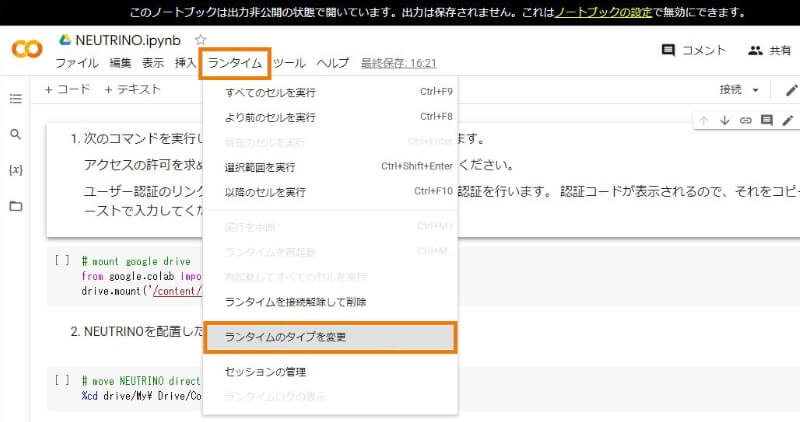The height and width of the screenshot is (422, 800).
Task: Click the NEUTRINO.ipynb notebook title
Action: click(x=128, y=40)
